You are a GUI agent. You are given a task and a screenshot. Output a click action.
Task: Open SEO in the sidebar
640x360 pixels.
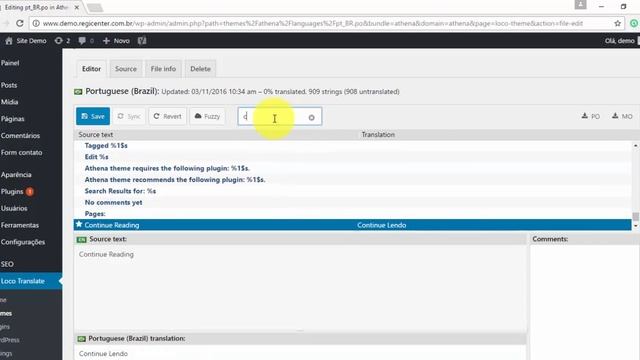(x=7, y=264)
